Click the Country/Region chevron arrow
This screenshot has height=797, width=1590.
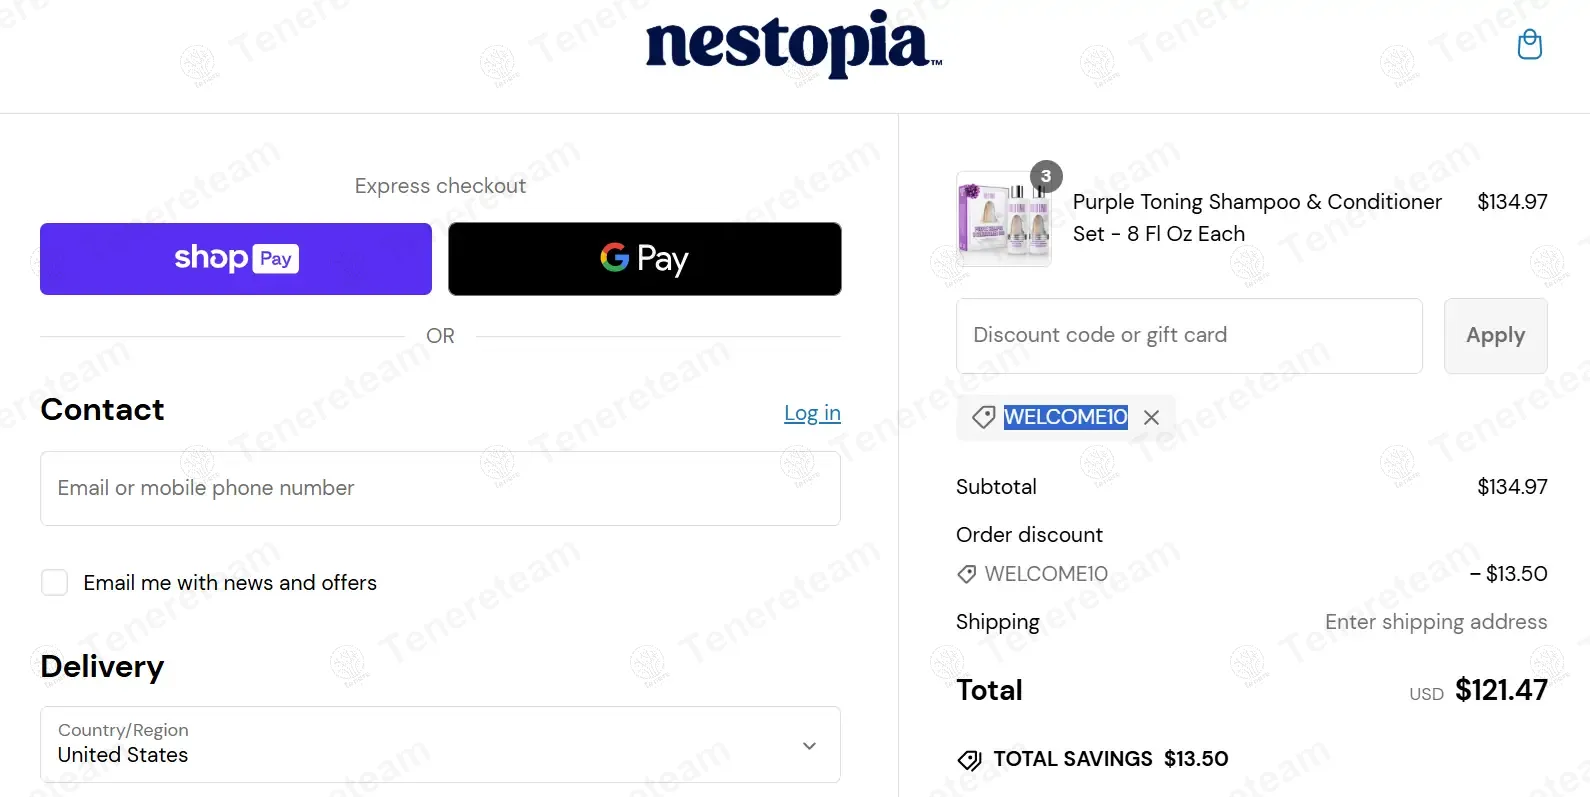[x=809, y=746]
